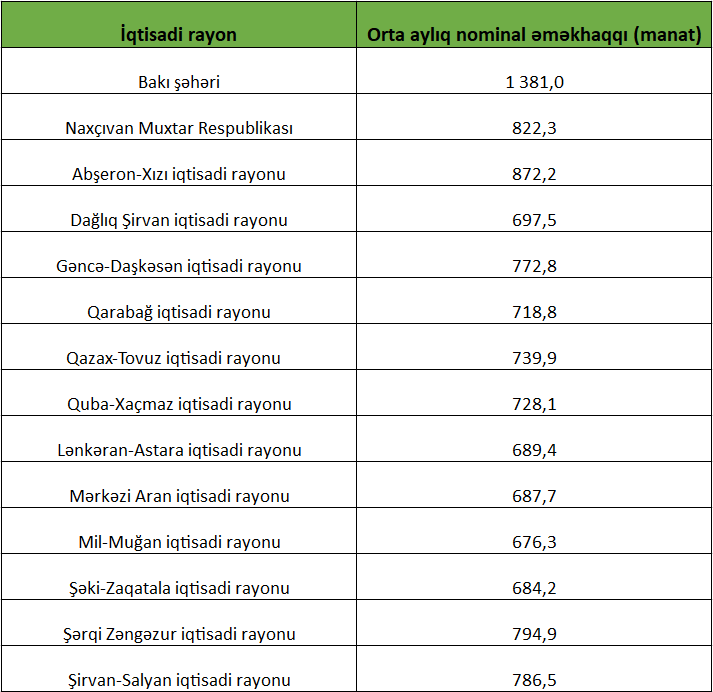Click the Qarabağ iqtisadi rayonu cell
Image resolution: width=713 pixels, height=692 pixels.
click(178, 312)
